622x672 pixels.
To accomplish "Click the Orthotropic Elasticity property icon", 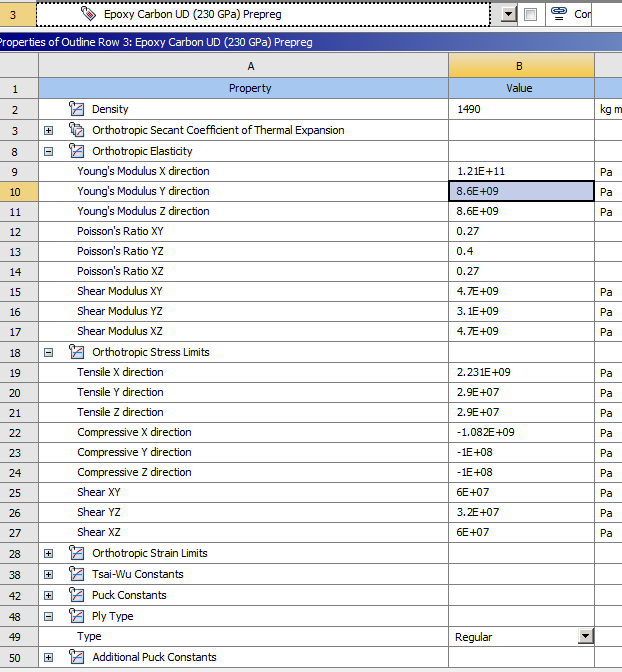I will click(x=77, y=151).
